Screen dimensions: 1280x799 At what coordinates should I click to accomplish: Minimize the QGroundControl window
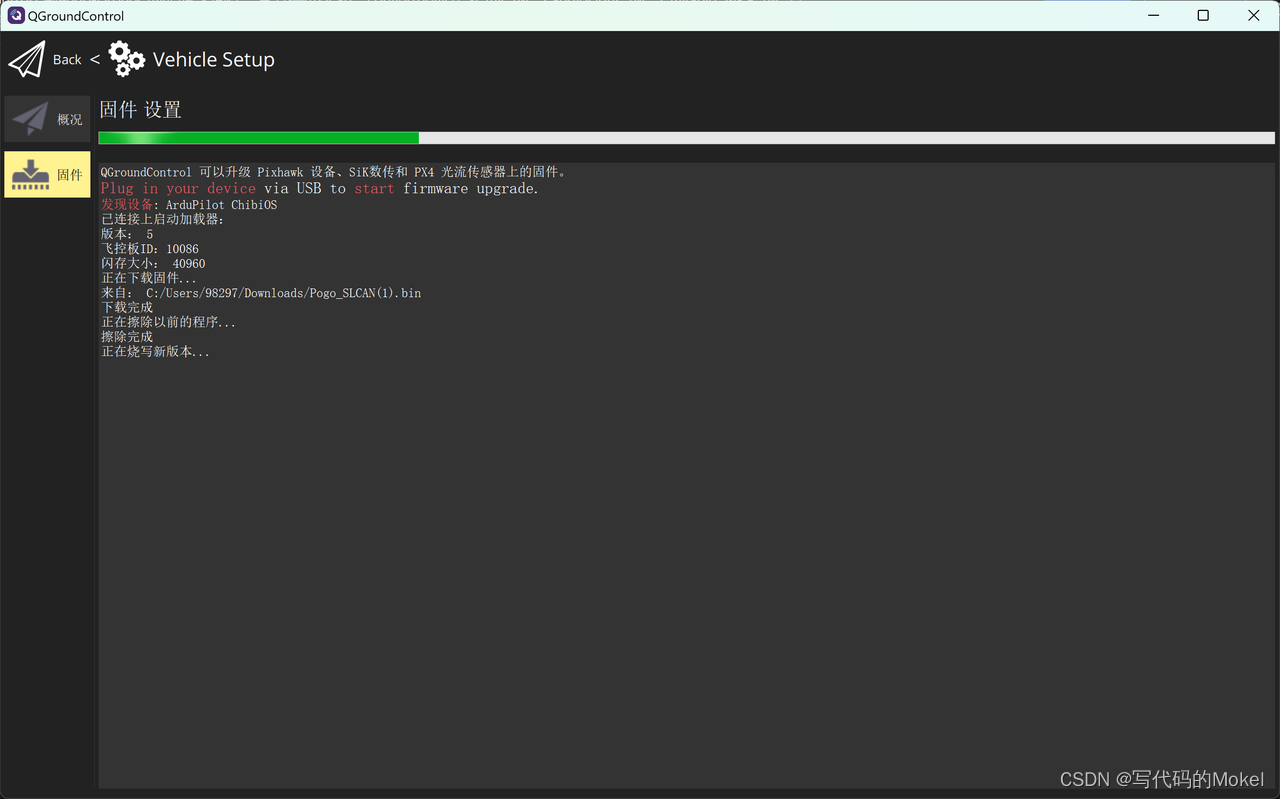coord(1154,16)
